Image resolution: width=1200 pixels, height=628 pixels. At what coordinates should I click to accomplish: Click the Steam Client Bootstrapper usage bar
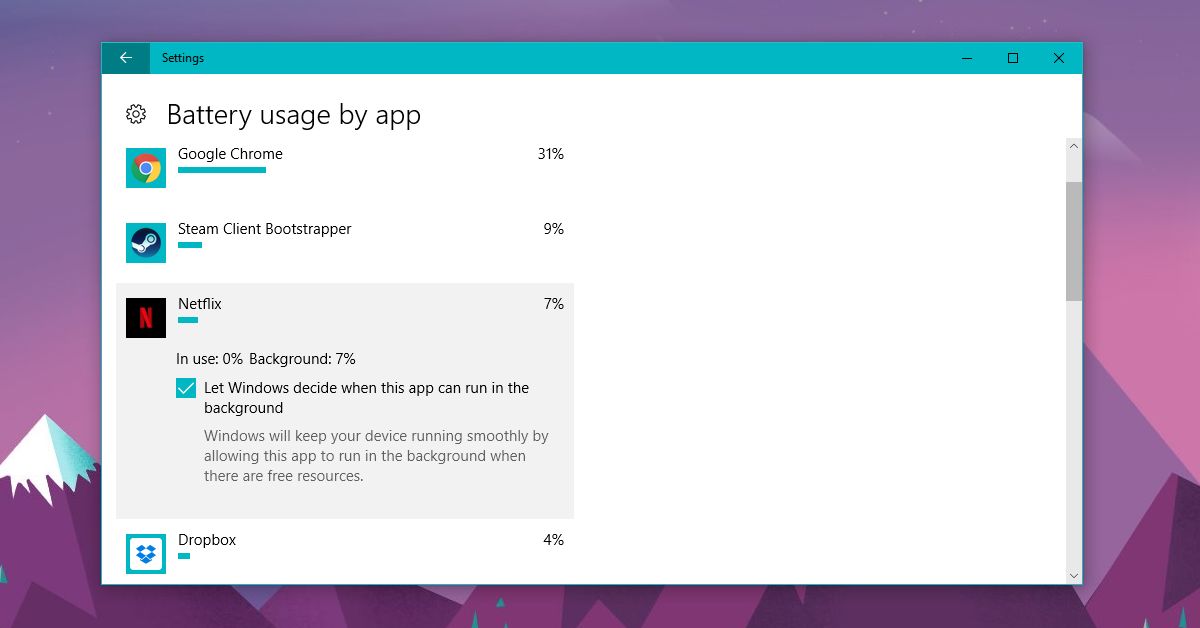190,245
